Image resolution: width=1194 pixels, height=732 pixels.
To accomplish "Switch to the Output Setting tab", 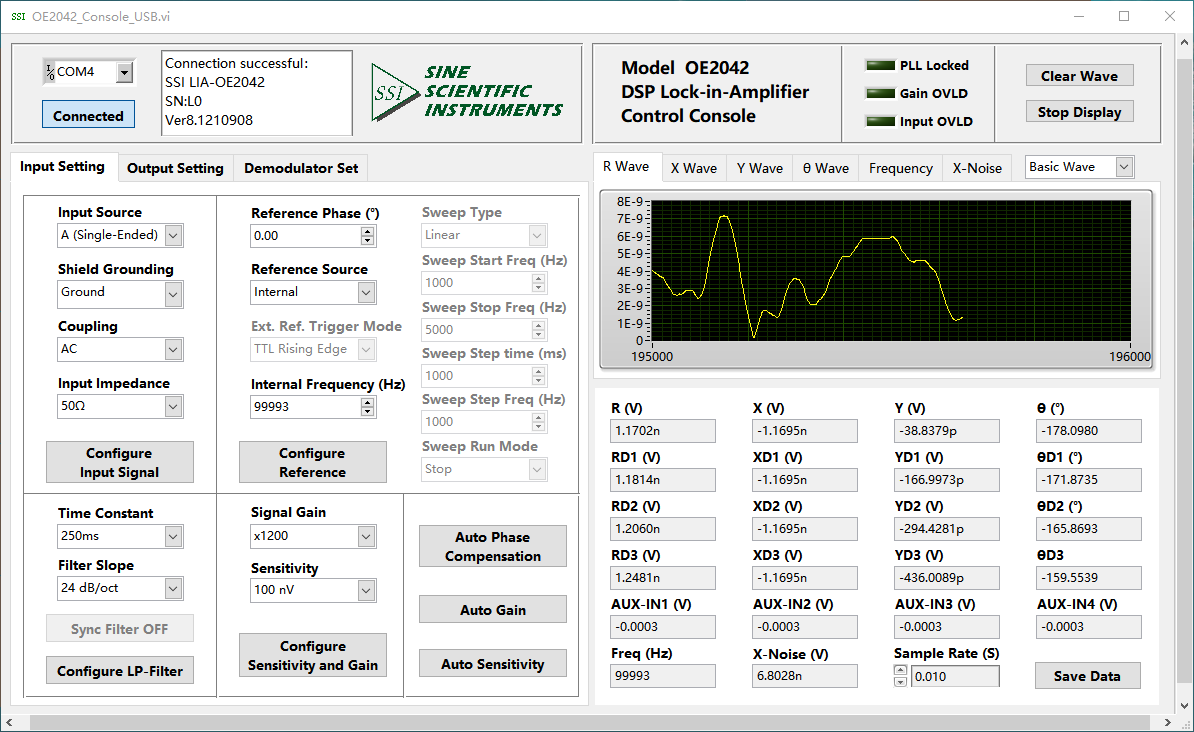I will (175, 168).
